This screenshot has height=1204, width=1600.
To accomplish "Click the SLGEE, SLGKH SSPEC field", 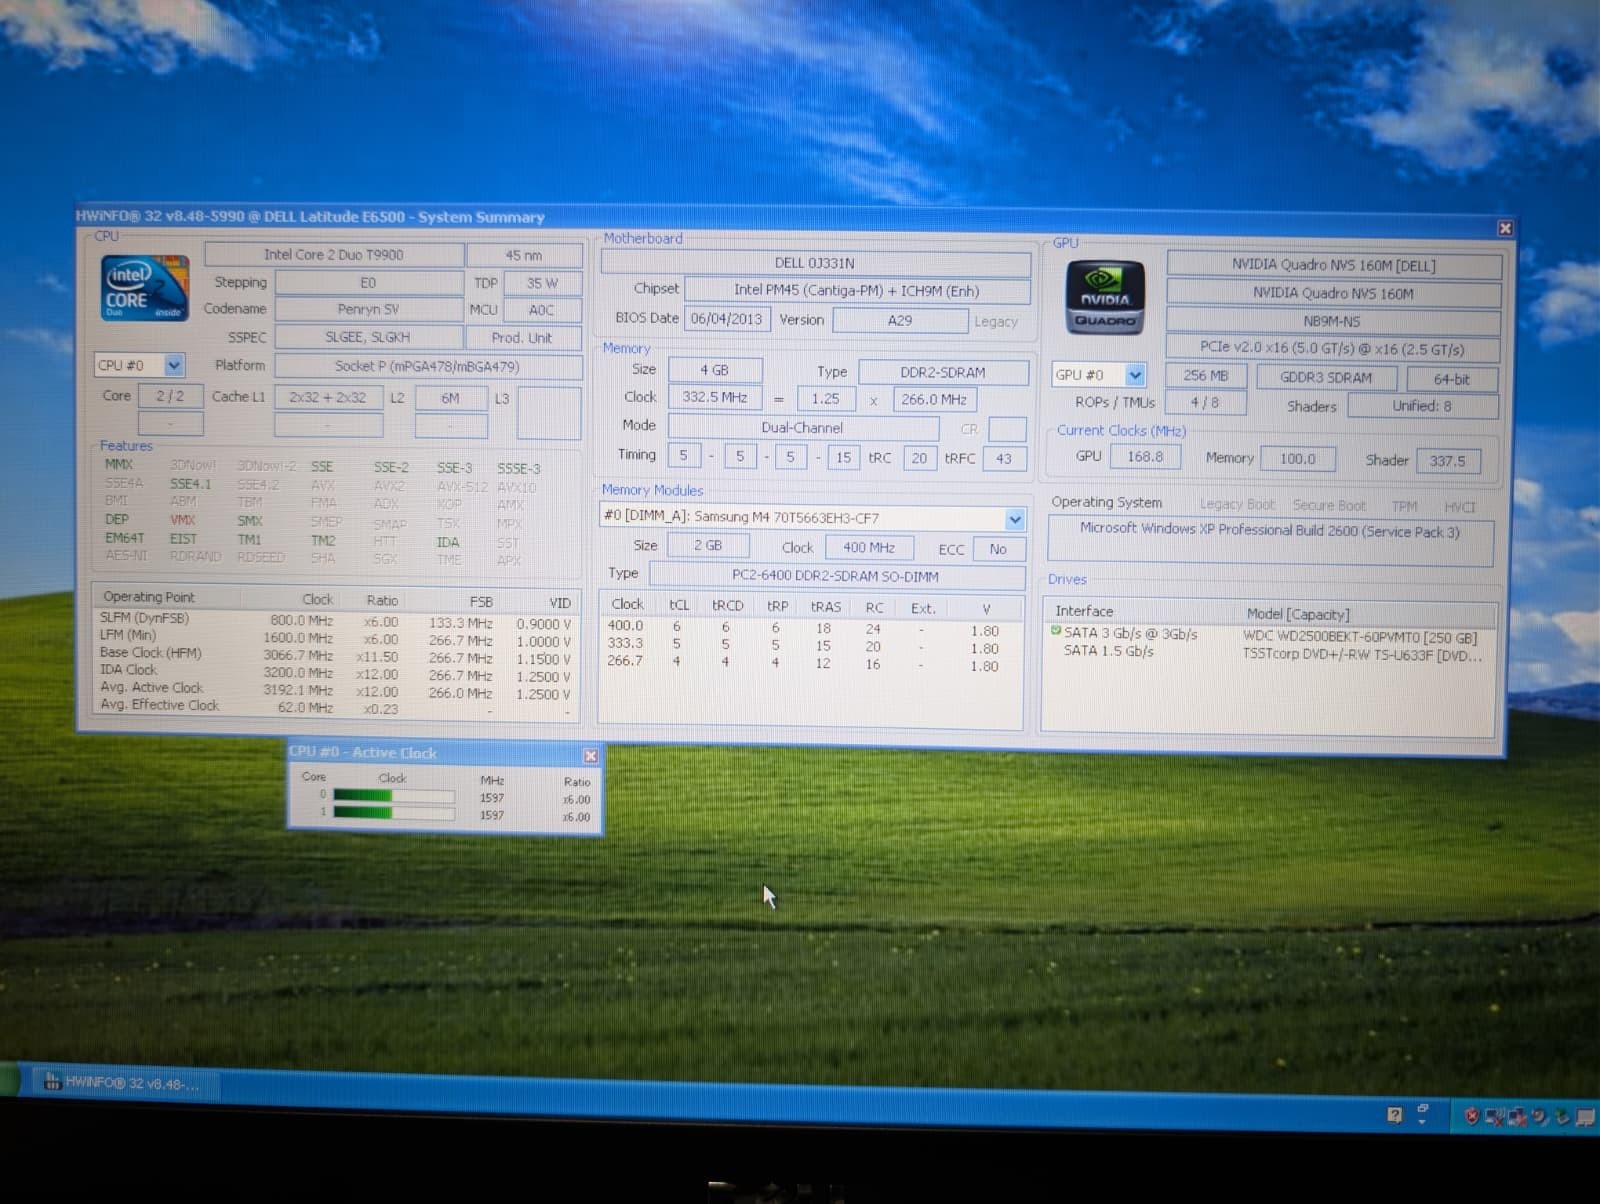I will pos(368,338).
